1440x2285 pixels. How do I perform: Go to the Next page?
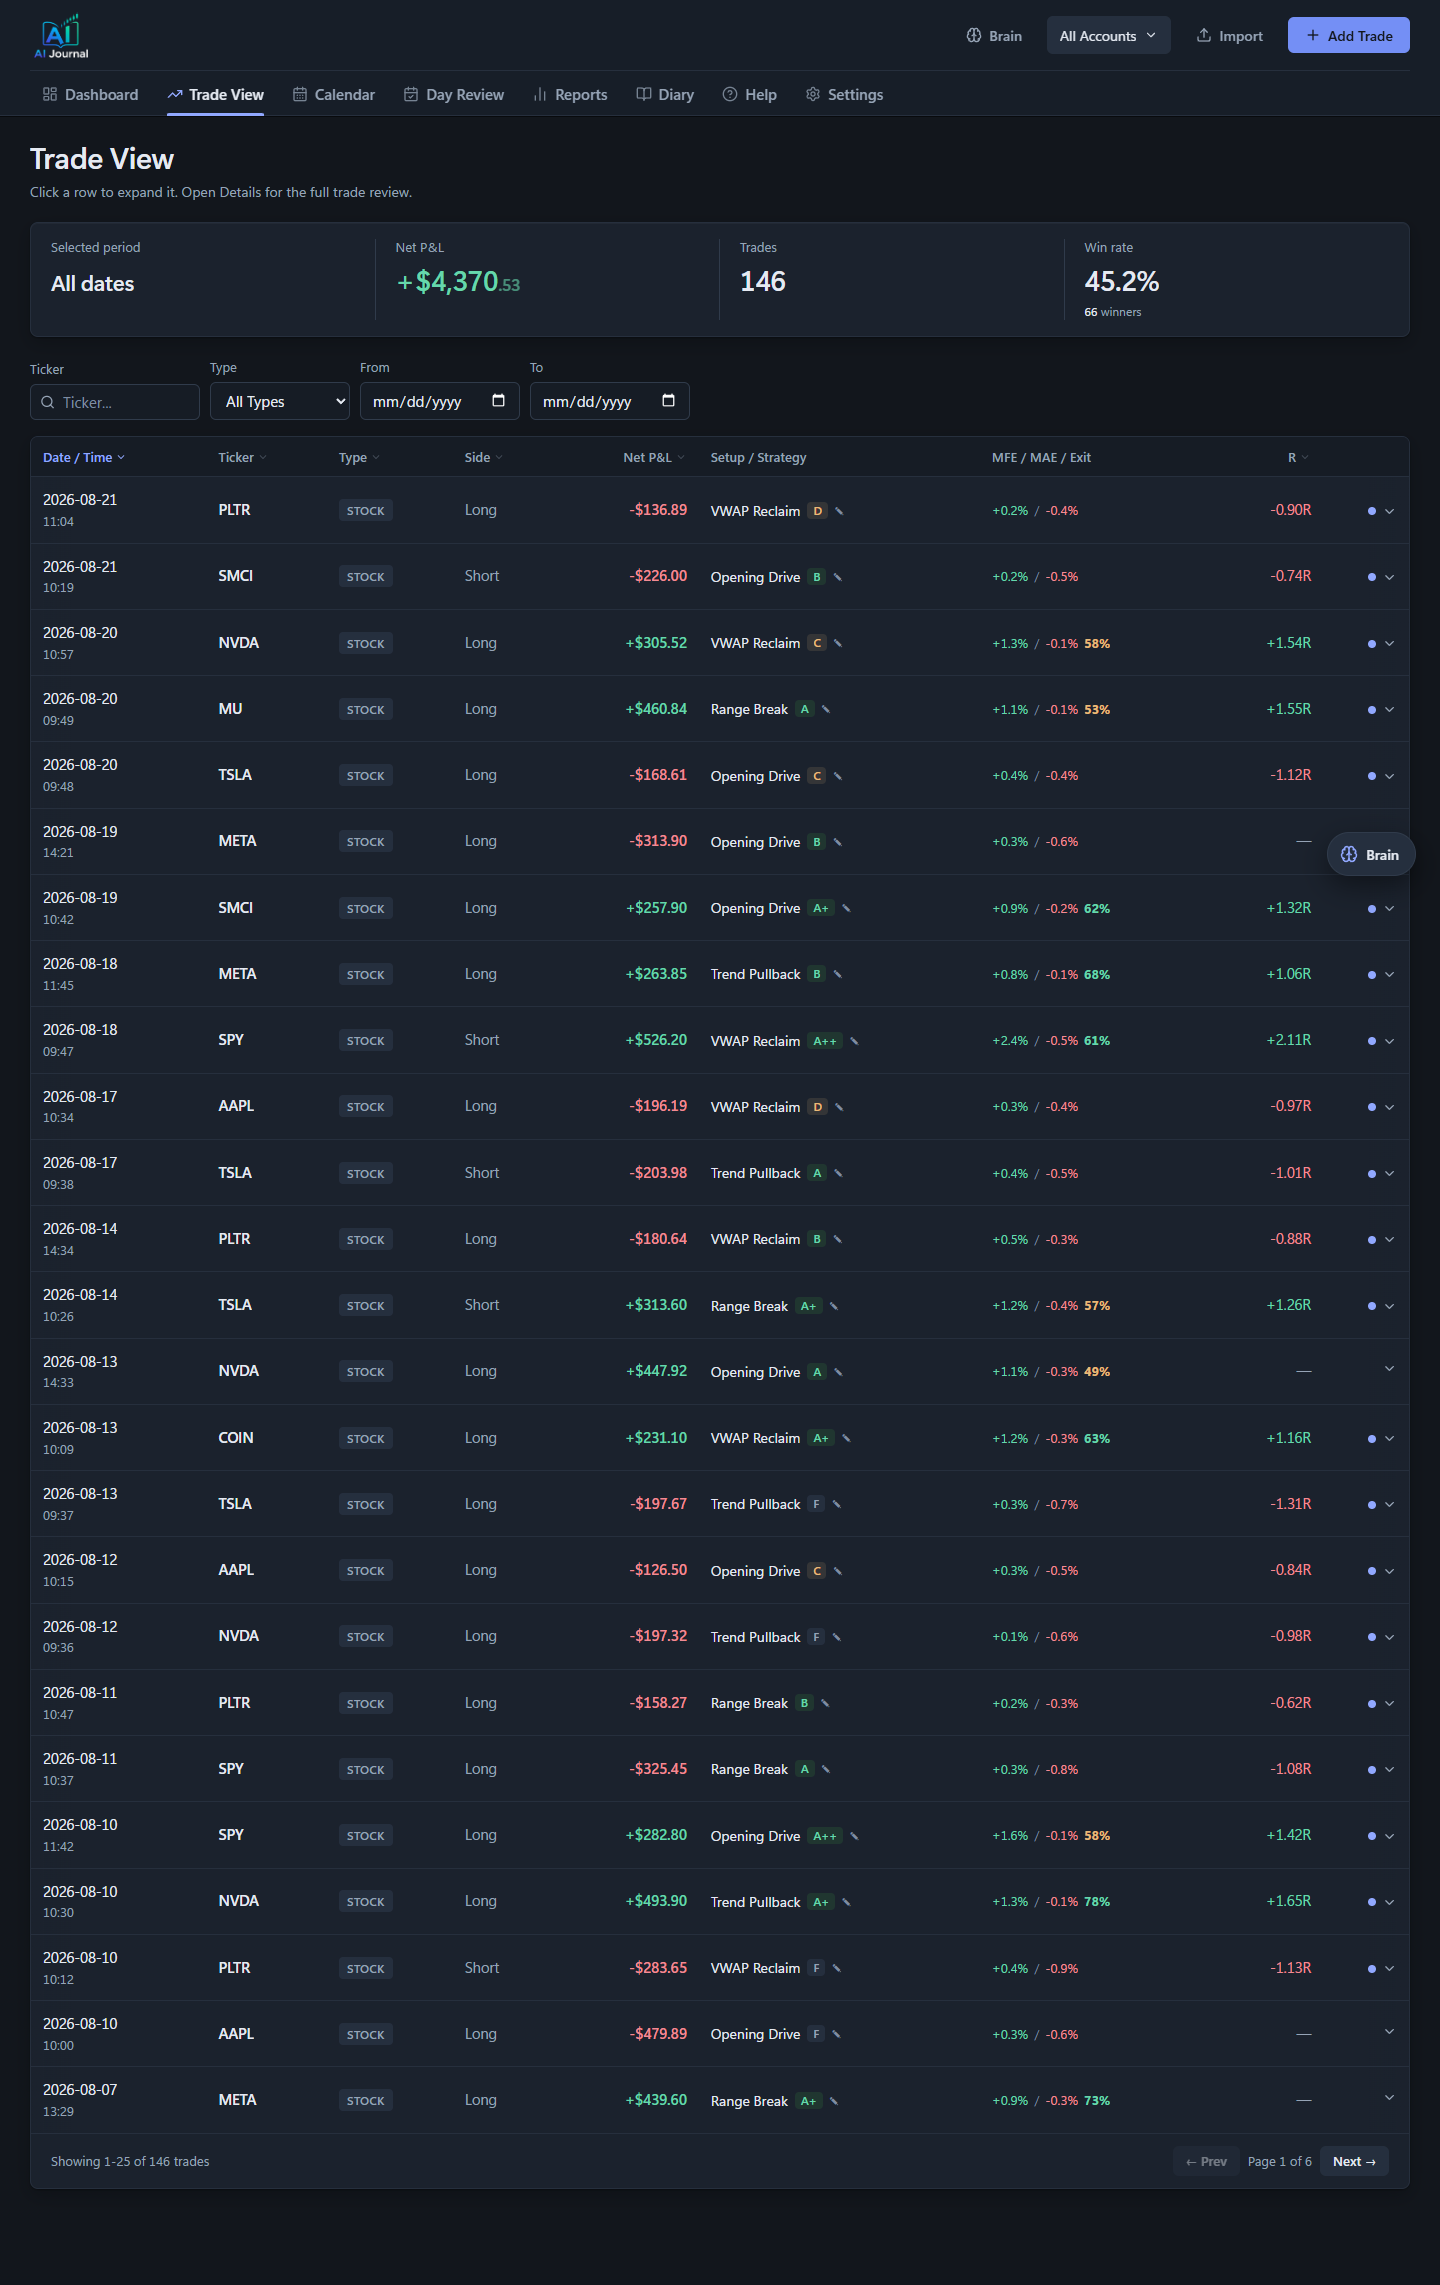pos(1354,2161)
